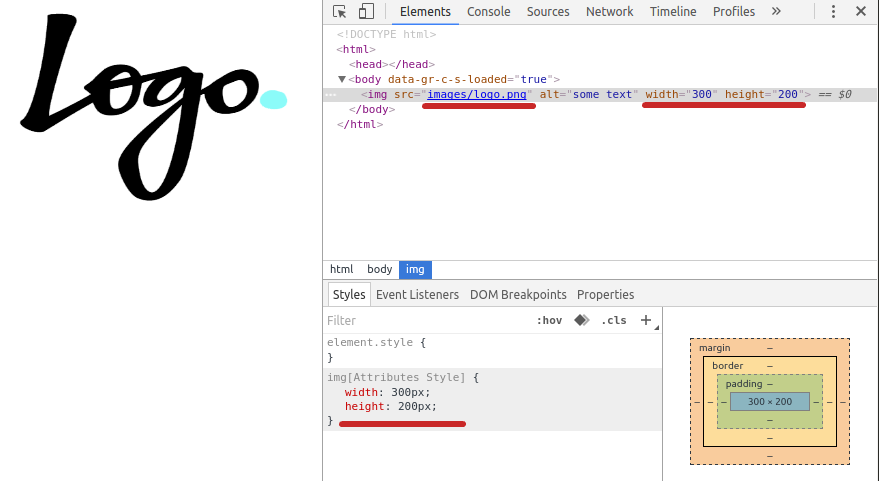Show more DevTools tabs chevron

(776, 11)
